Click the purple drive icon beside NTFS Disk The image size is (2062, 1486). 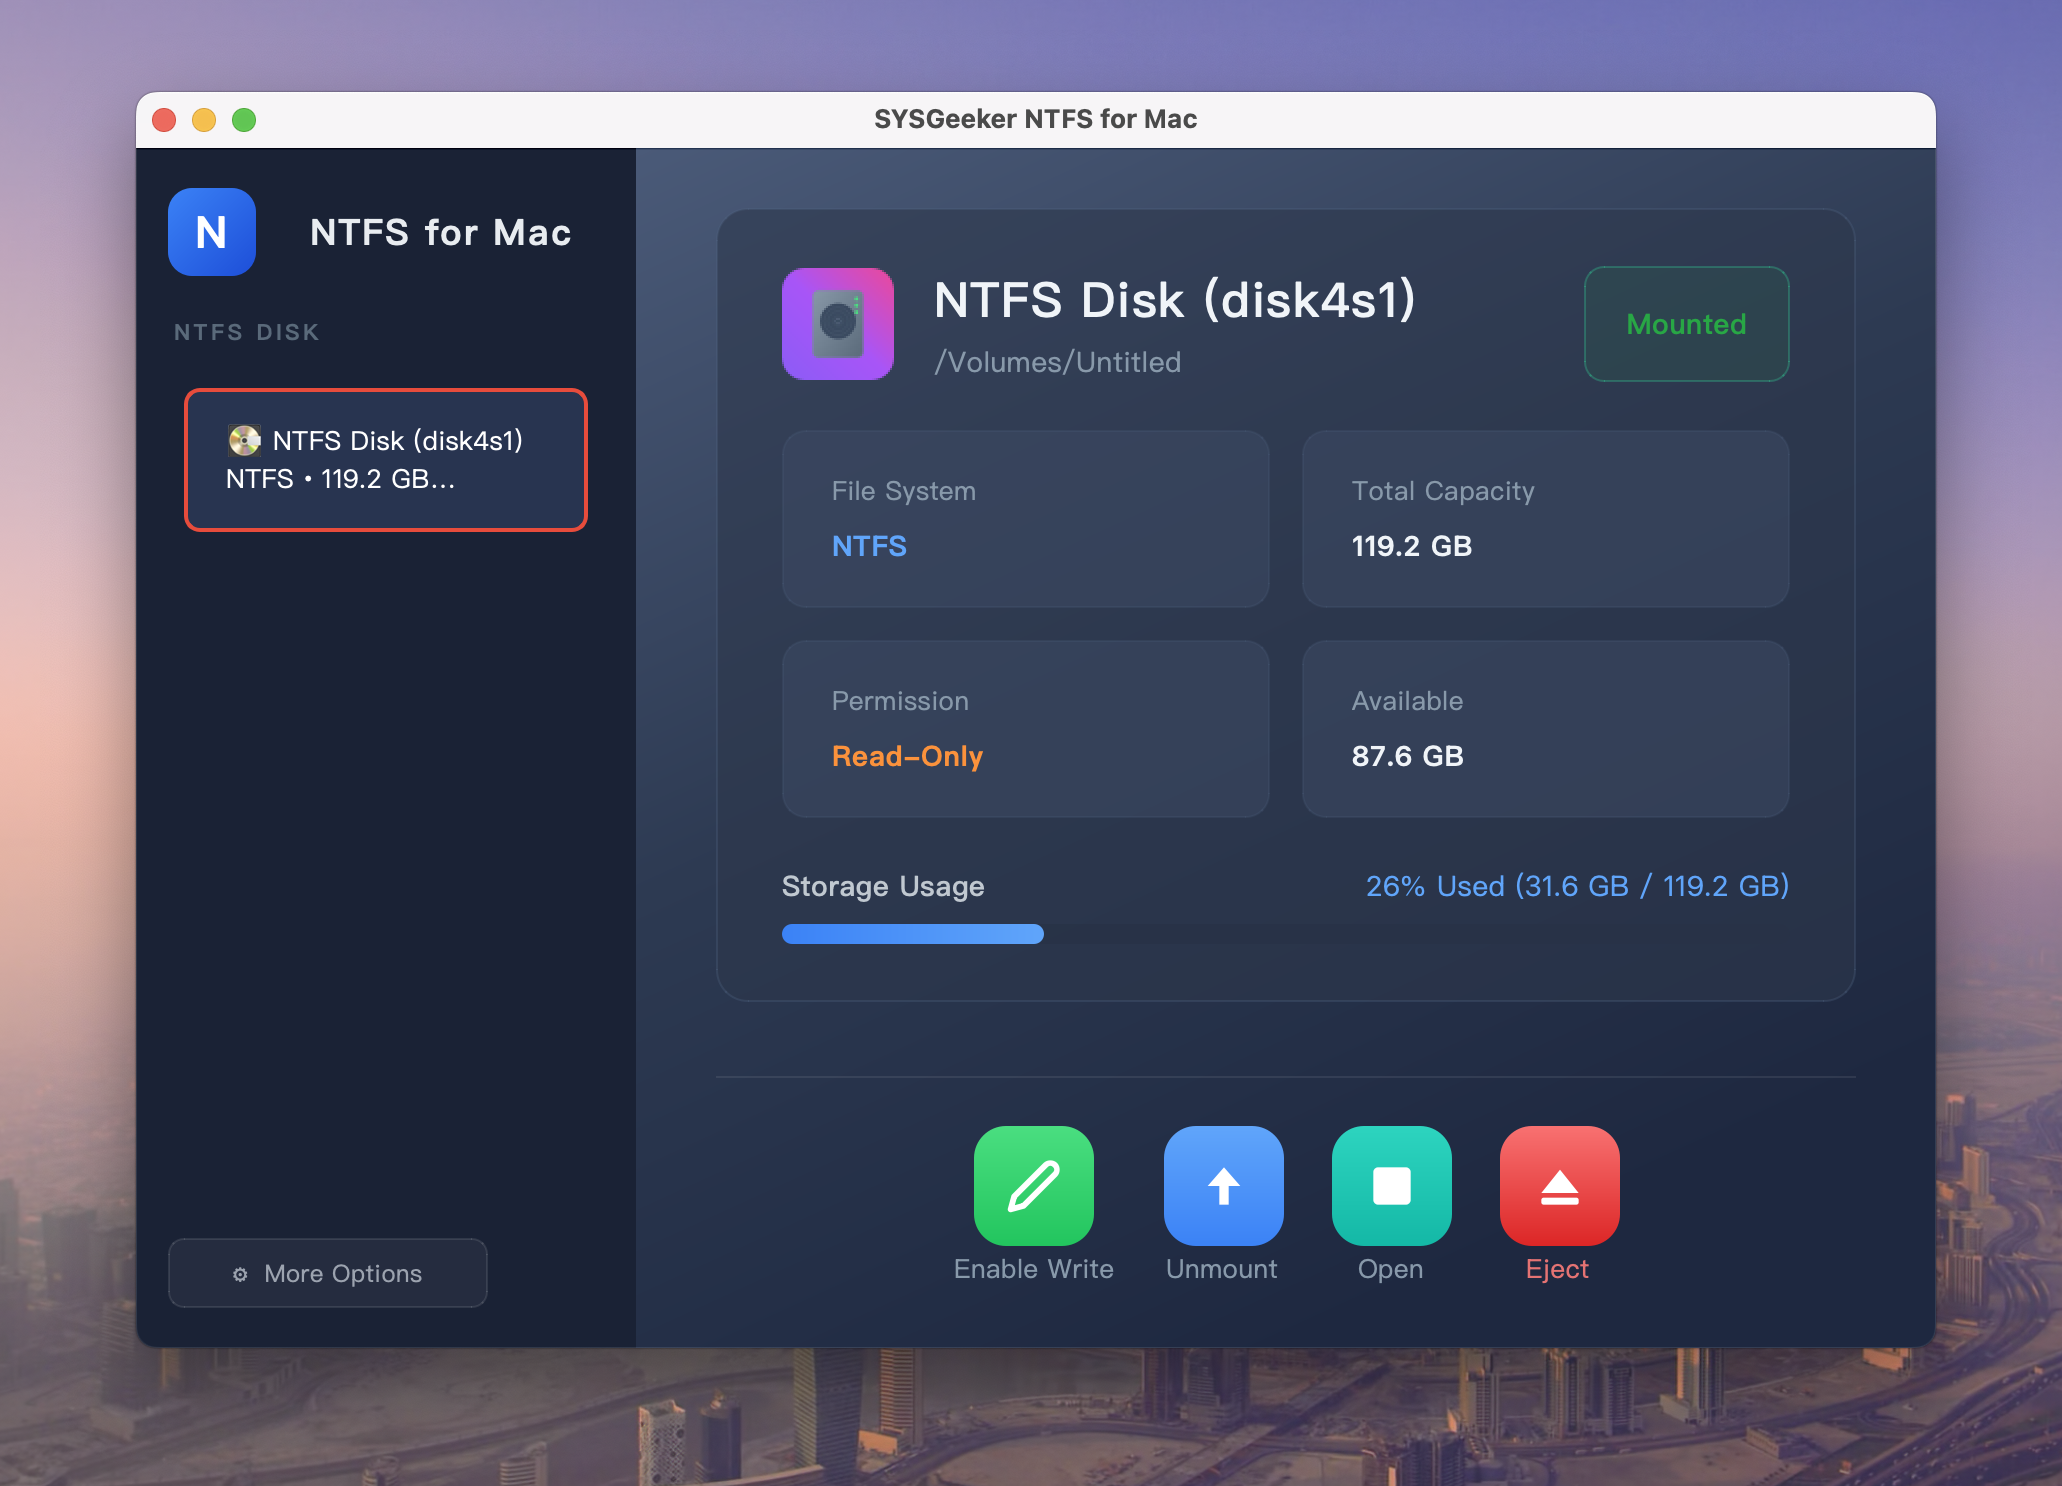(838, 324)
